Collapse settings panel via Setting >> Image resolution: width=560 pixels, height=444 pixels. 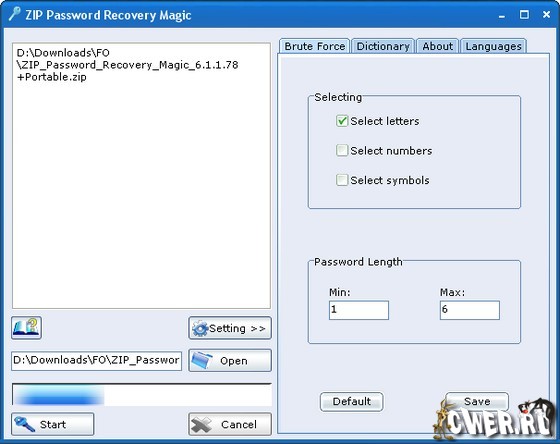[230, 328]
